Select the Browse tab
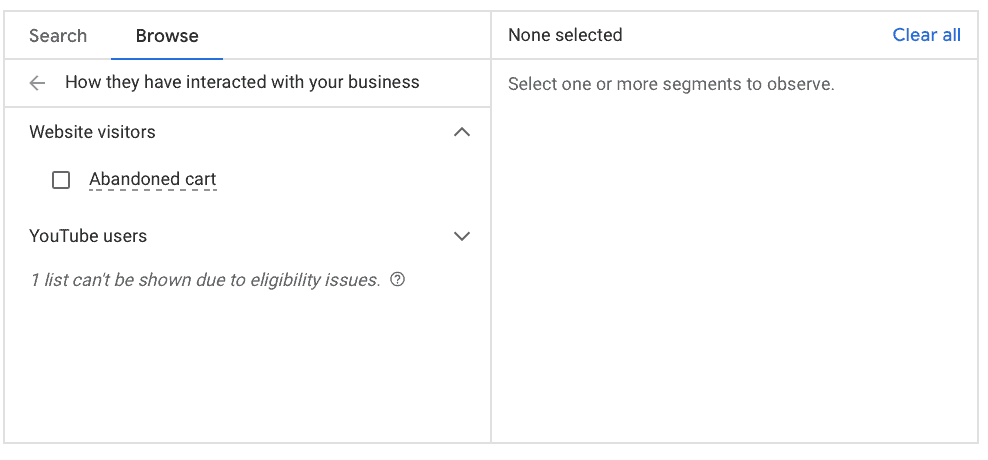This screenshot has width=988, height=460. tap(167, 36)
